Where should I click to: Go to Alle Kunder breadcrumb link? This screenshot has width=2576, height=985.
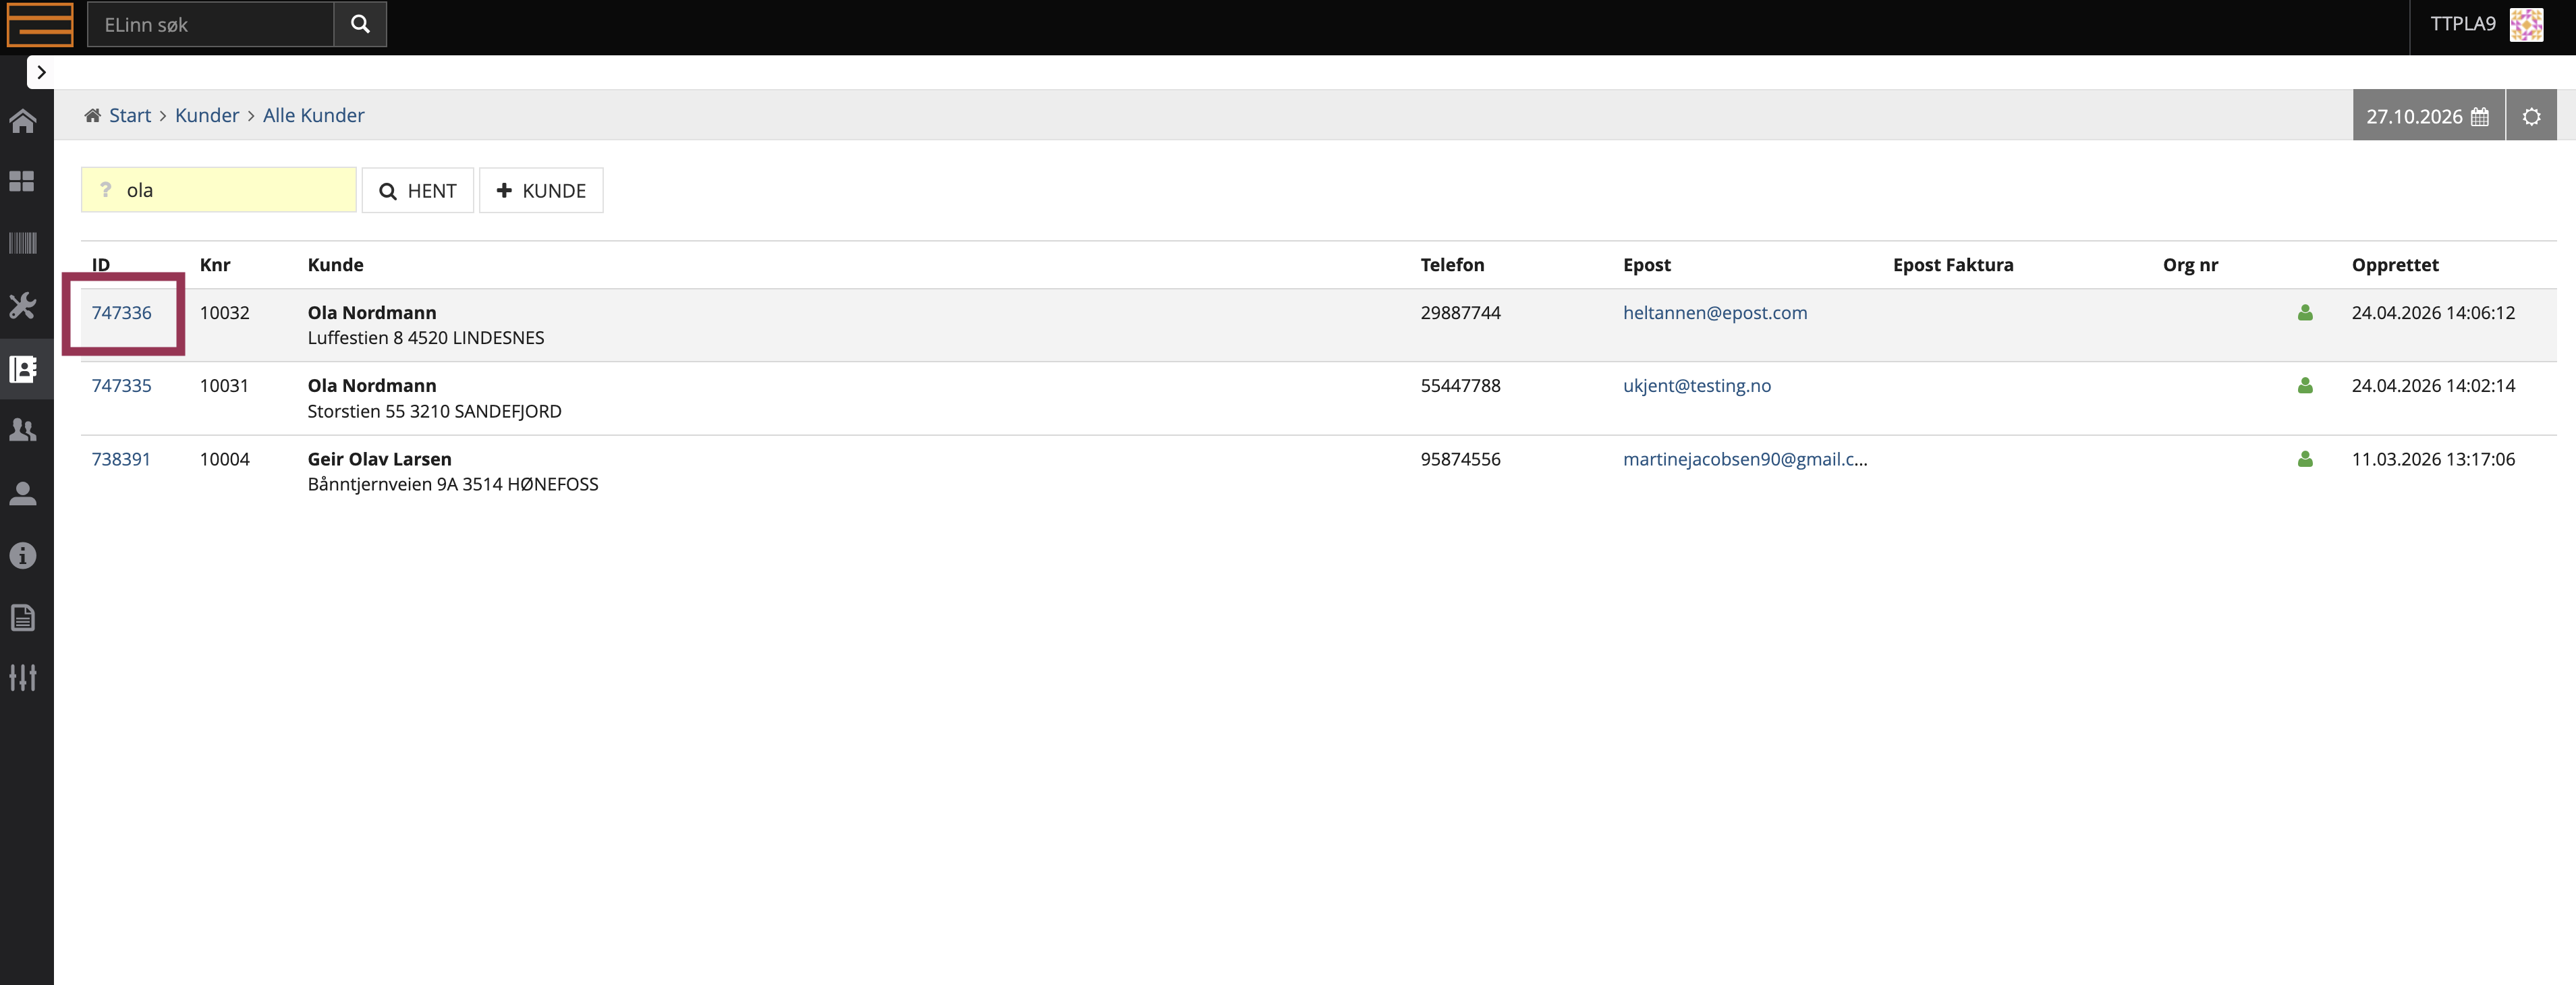click(313, 115)
